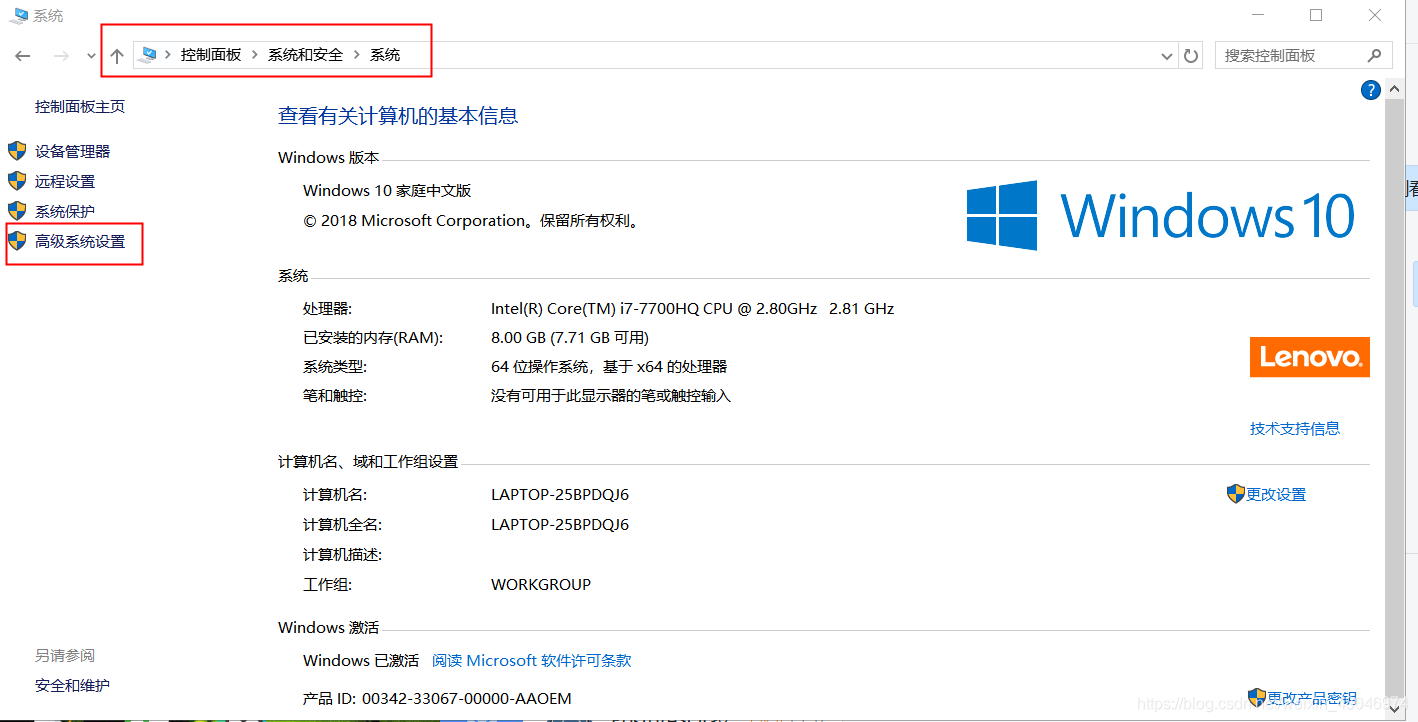Screen dimensions: 1418x722
Task: Open recent locations dropdown arrow
Action: click(91, 57)
